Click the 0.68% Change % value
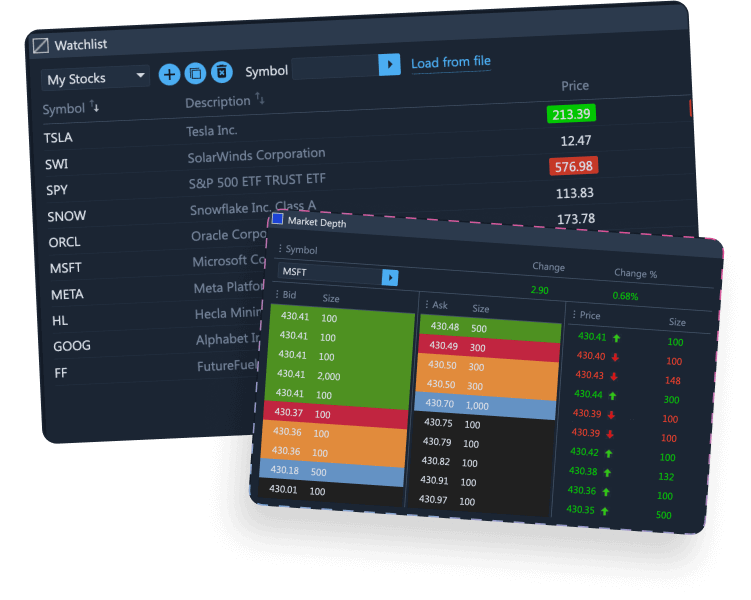Image resolution: width=751 pixels, height=600 pixels. pyautogui.click(x=625, y=295)
